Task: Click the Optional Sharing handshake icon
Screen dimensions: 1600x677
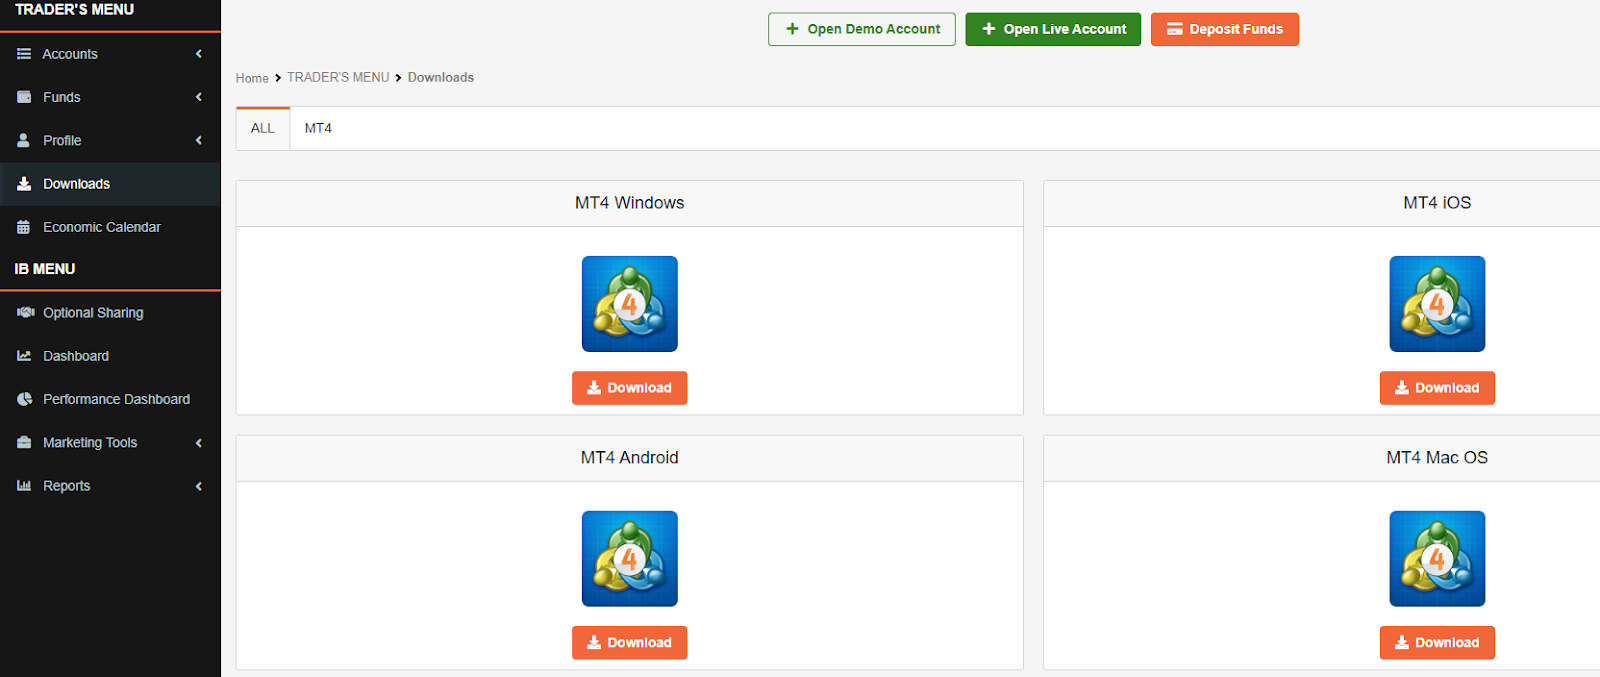Action: point(25,312)
